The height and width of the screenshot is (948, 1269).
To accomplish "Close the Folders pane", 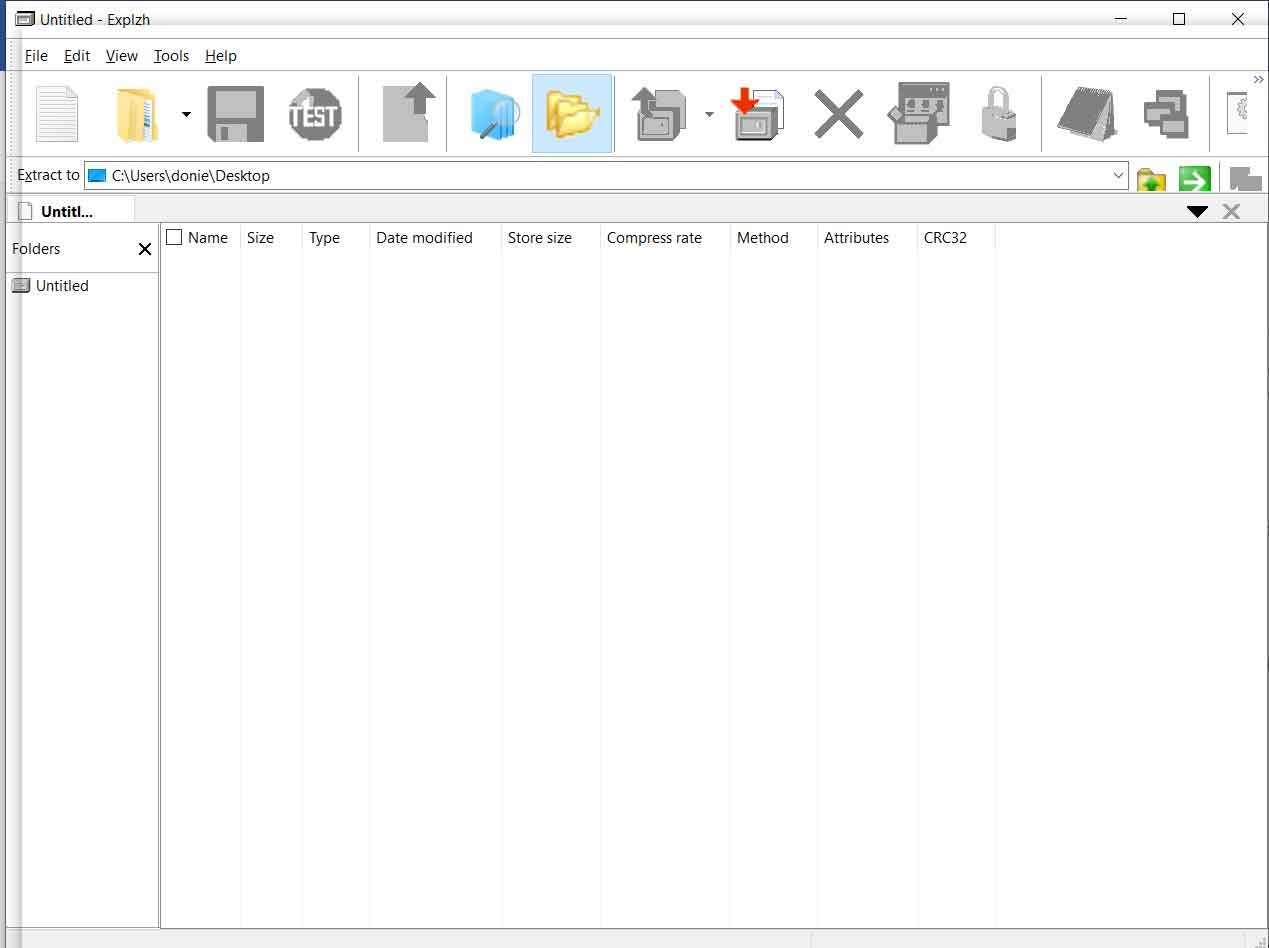I will [x=145, y=249].
